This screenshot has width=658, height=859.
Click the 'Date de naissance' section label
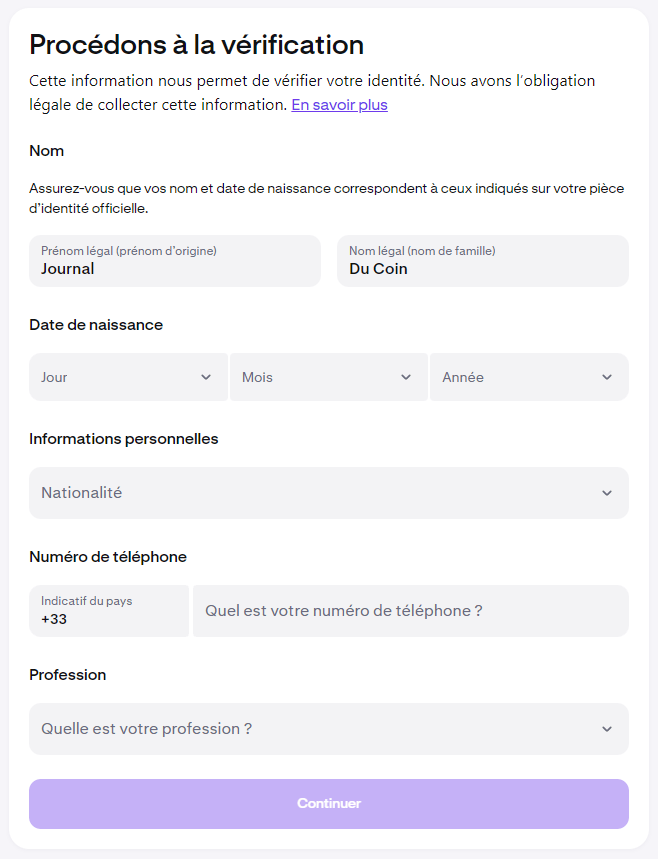coord(96,325)
